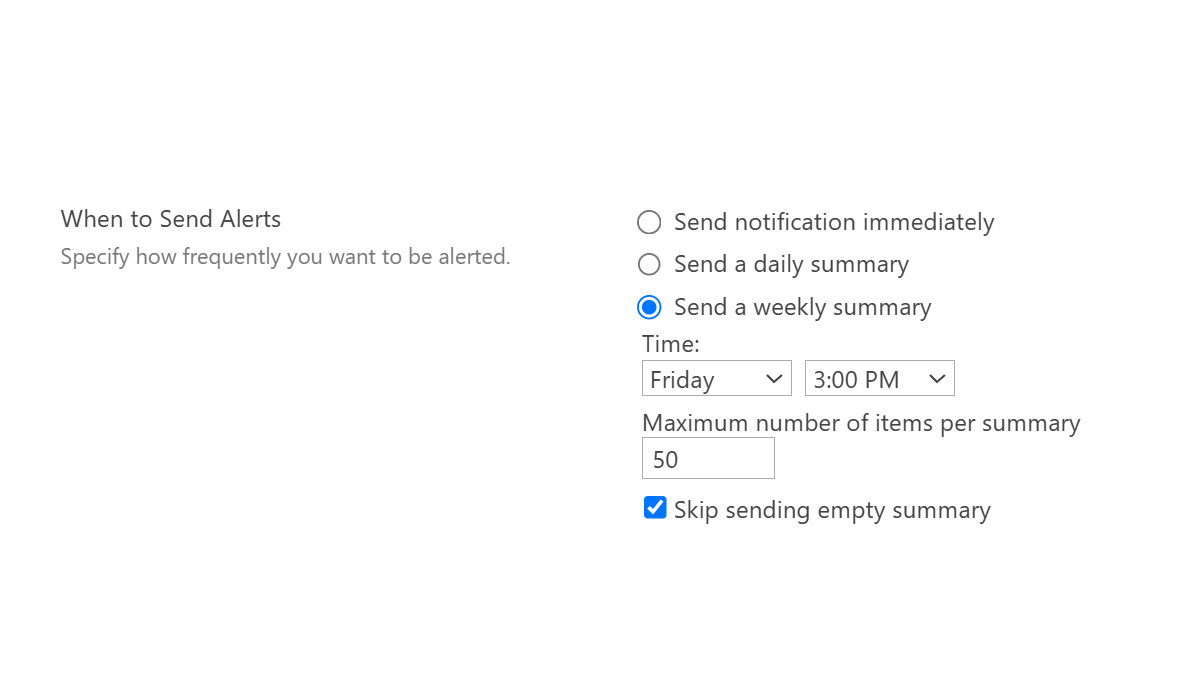The image size is (1200, 700).
Task: Select the Send notification immediately radio button
Action: tap(649, 222)
